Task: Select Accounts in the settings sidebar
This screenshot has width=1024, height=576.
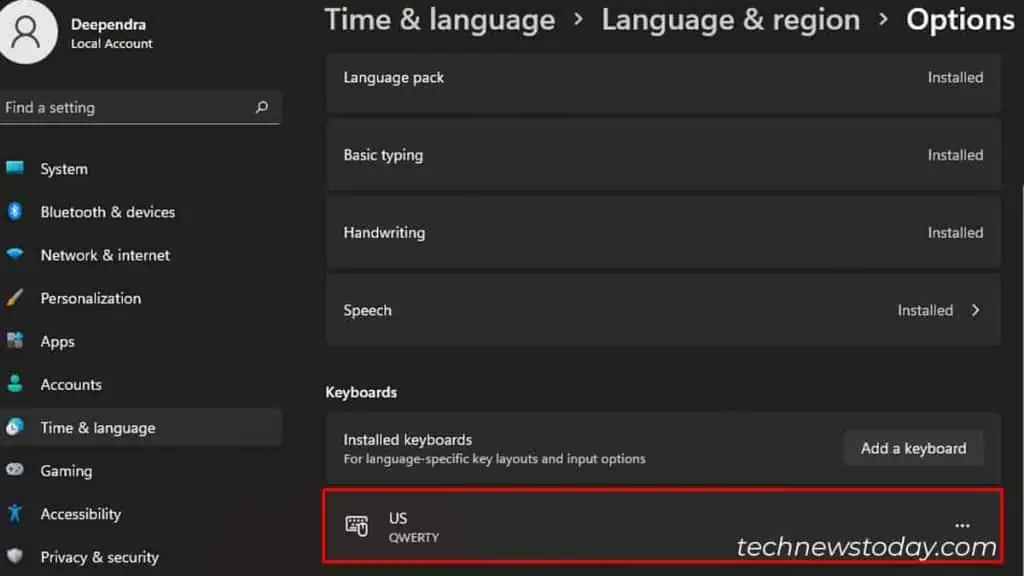Action: coord(71,384)
